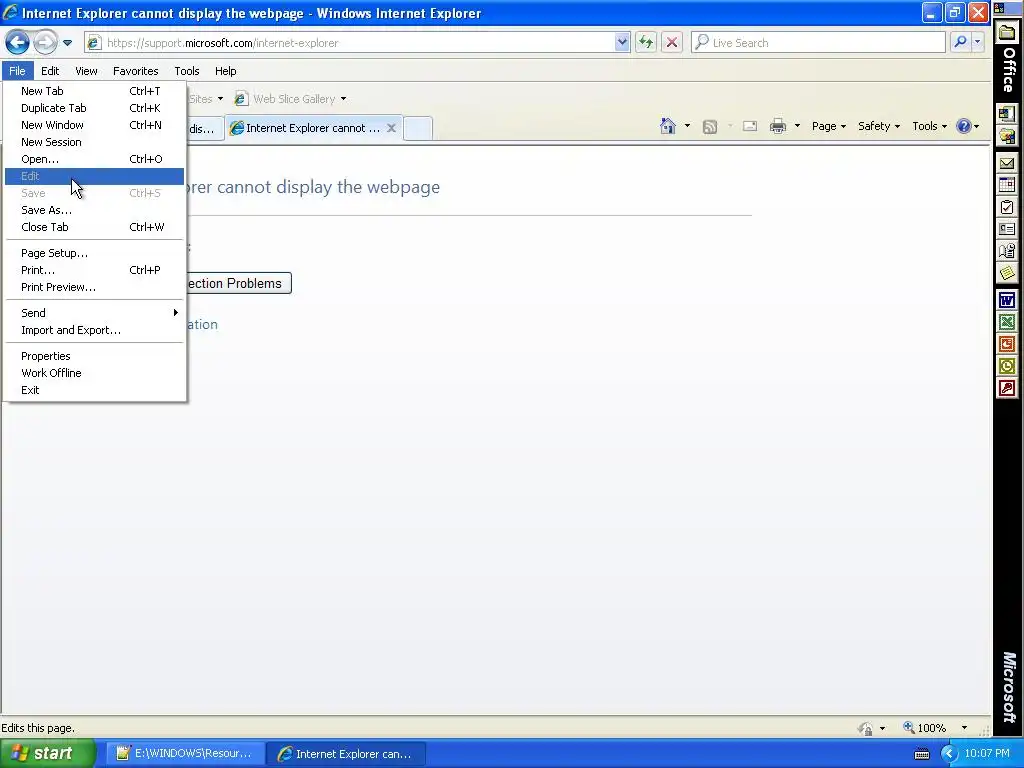1024x768 pixels.
Task: Click the RSS Feeds icon
Action: 710,127
